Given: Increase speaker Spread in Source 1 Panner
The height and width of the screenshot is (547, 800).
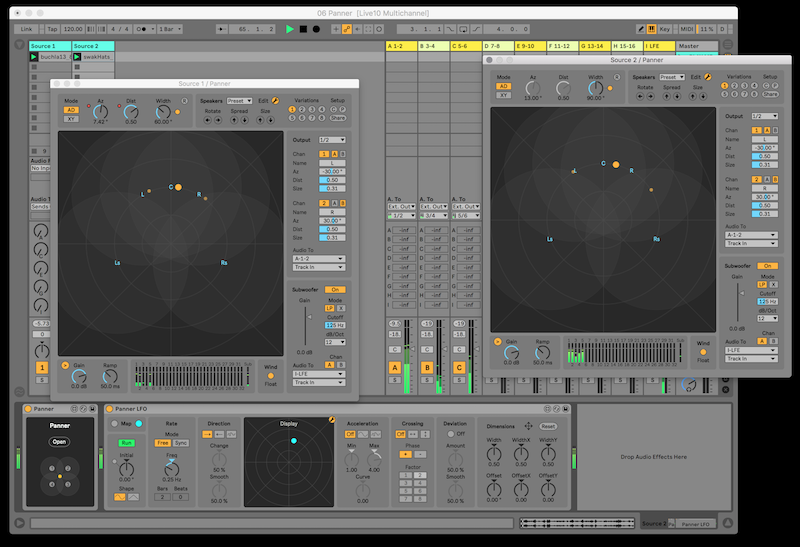Looking at the screenshot, I should tap(234, 120).
